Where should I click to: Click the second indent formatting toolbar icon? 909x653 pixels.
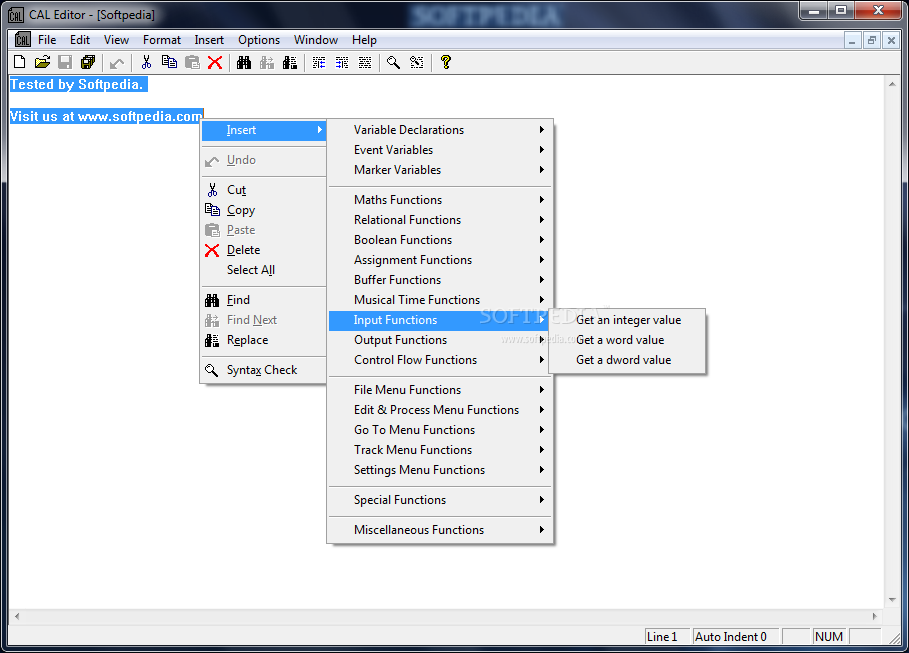tap(342, 62)
